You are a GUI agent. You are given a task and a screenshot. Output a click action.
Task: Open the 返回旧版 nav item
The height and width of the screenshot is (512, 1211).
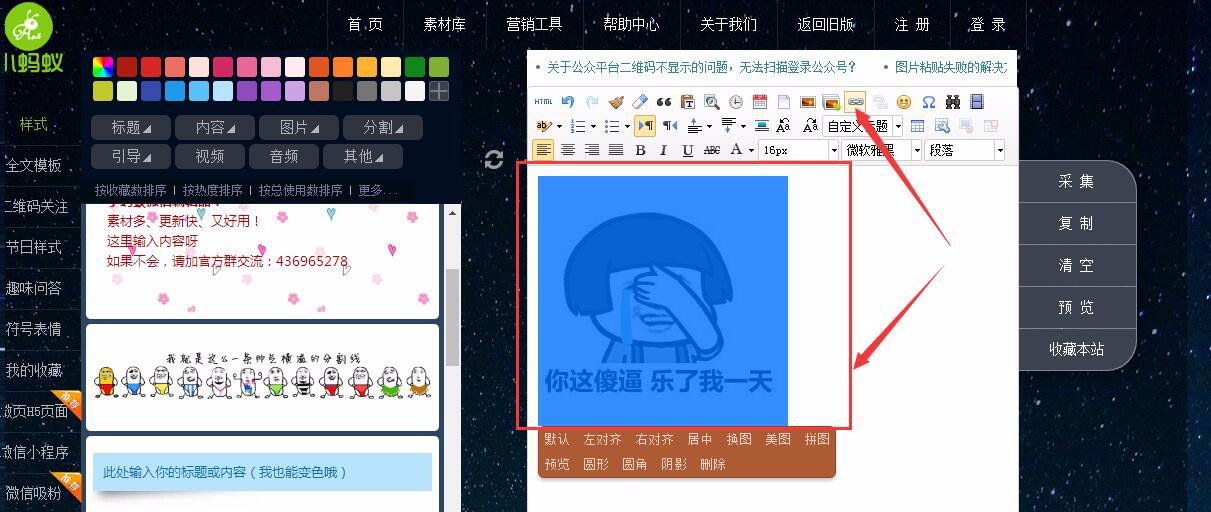826,25
